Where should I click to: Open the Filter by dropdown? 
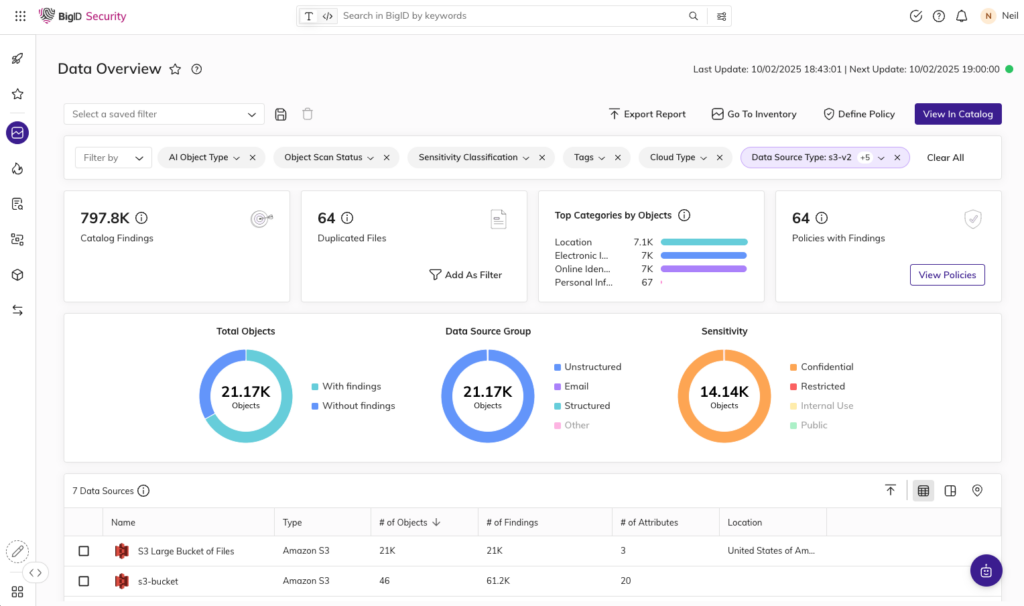point(113,157)
